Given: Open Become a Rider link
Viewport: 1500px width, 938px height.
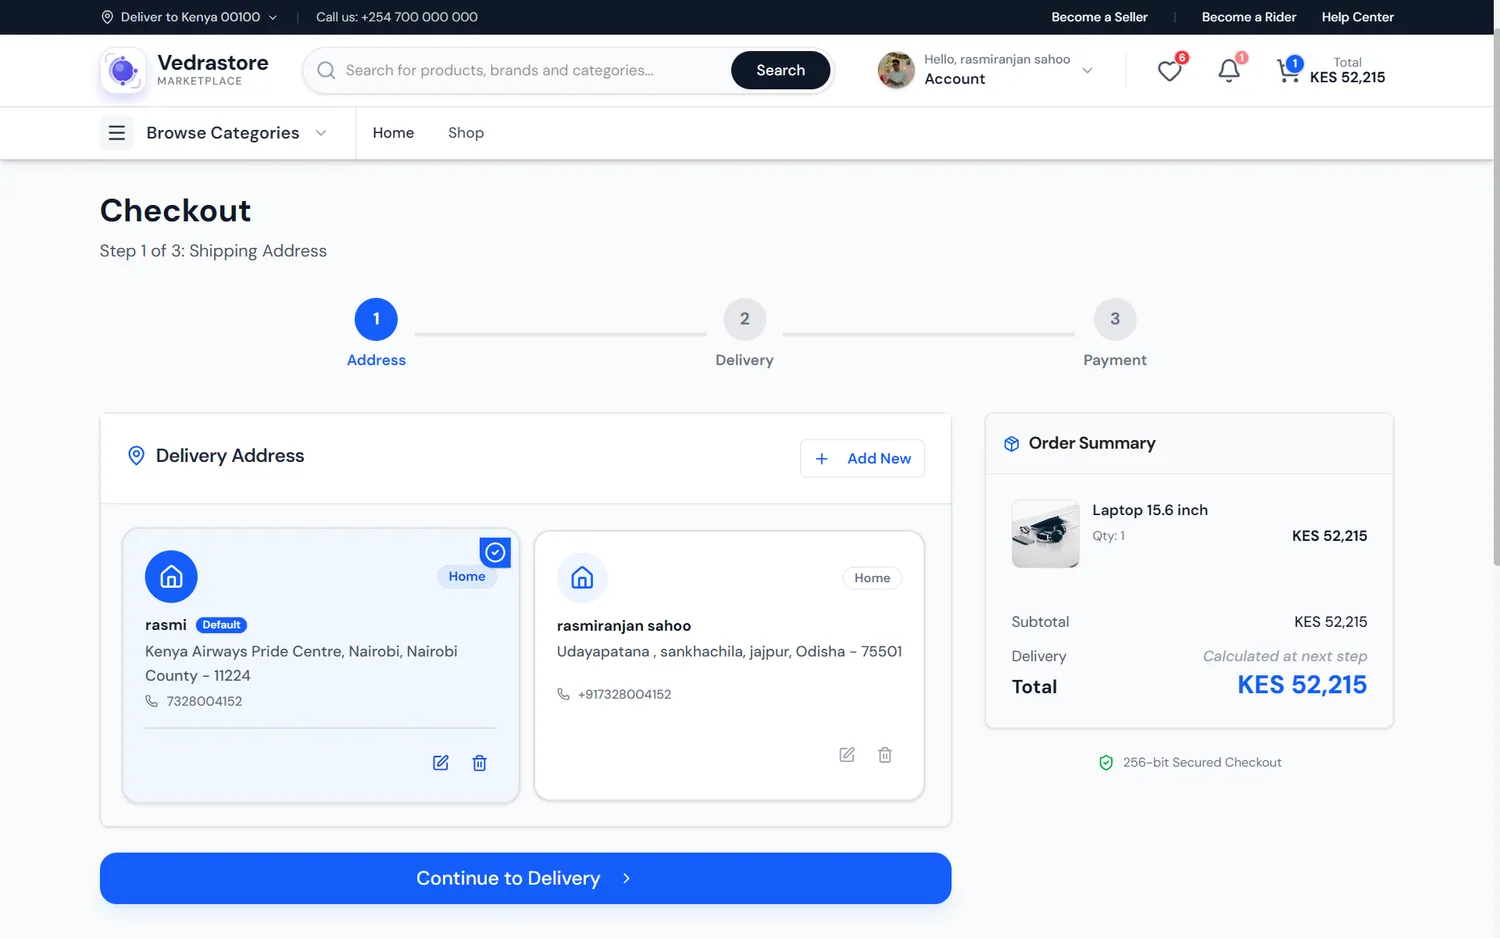Looking at the screenshot, I should pos(1249,17).
